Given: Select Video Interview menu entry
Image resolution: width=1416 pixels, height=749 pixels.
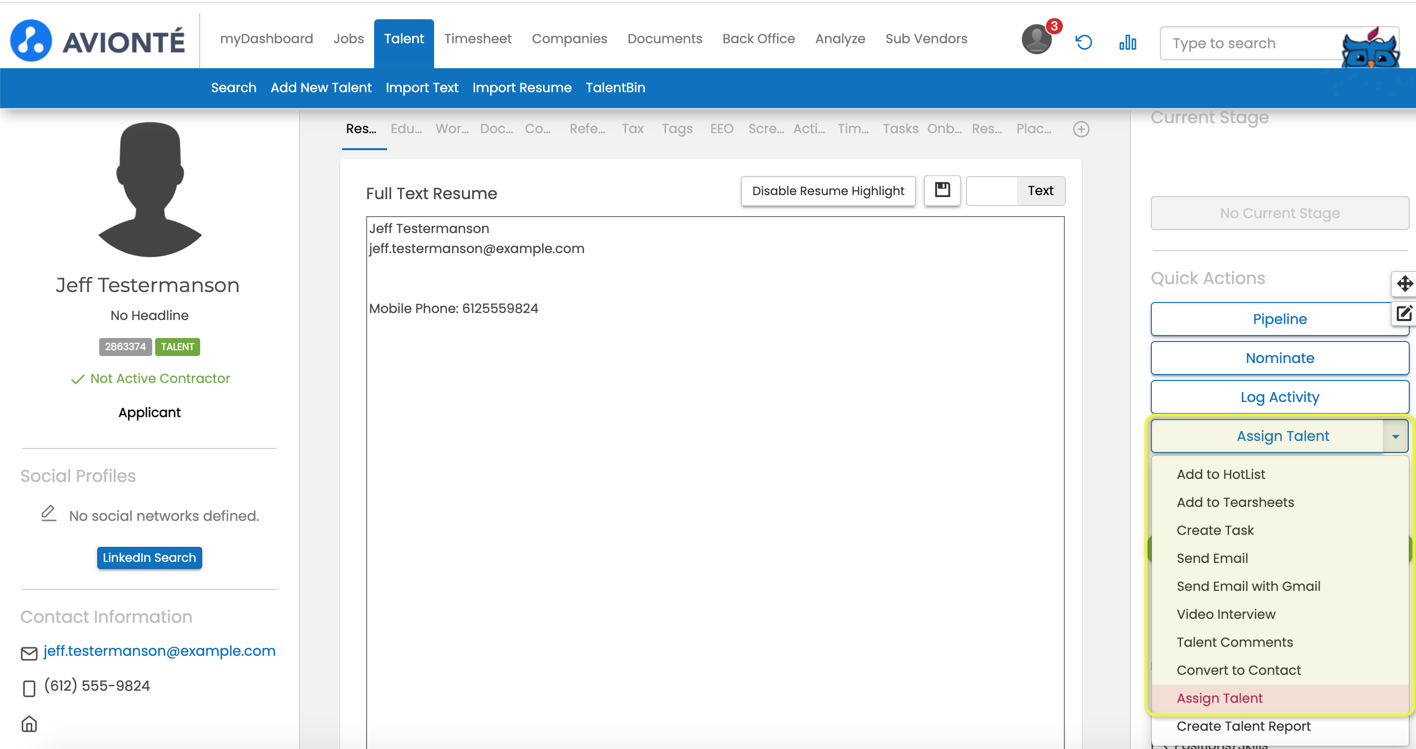Looking at the screenshot, I should point(1225,614).
